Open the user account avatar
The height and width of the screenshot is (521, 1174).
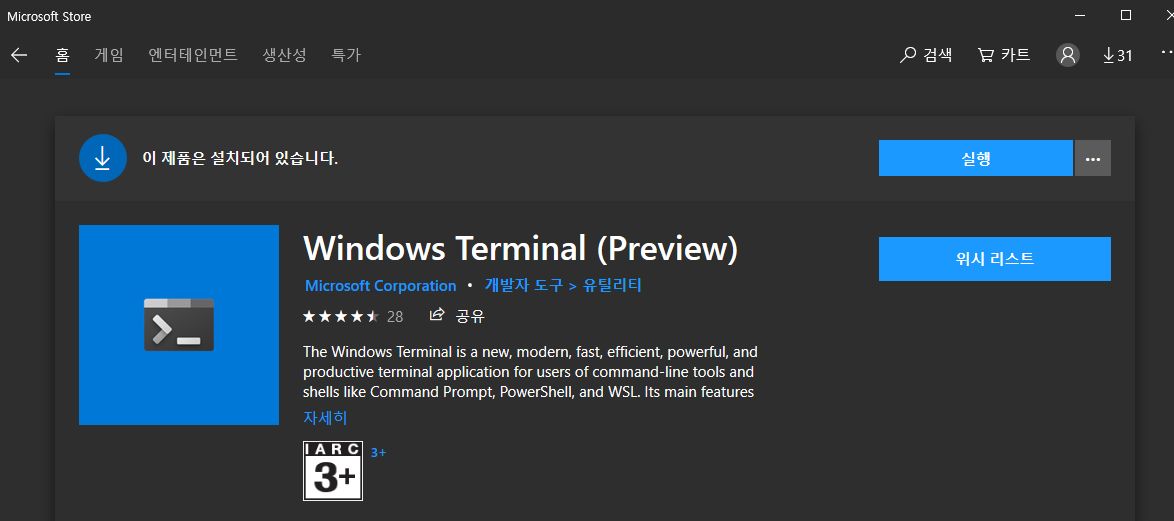pos(1068,55)
